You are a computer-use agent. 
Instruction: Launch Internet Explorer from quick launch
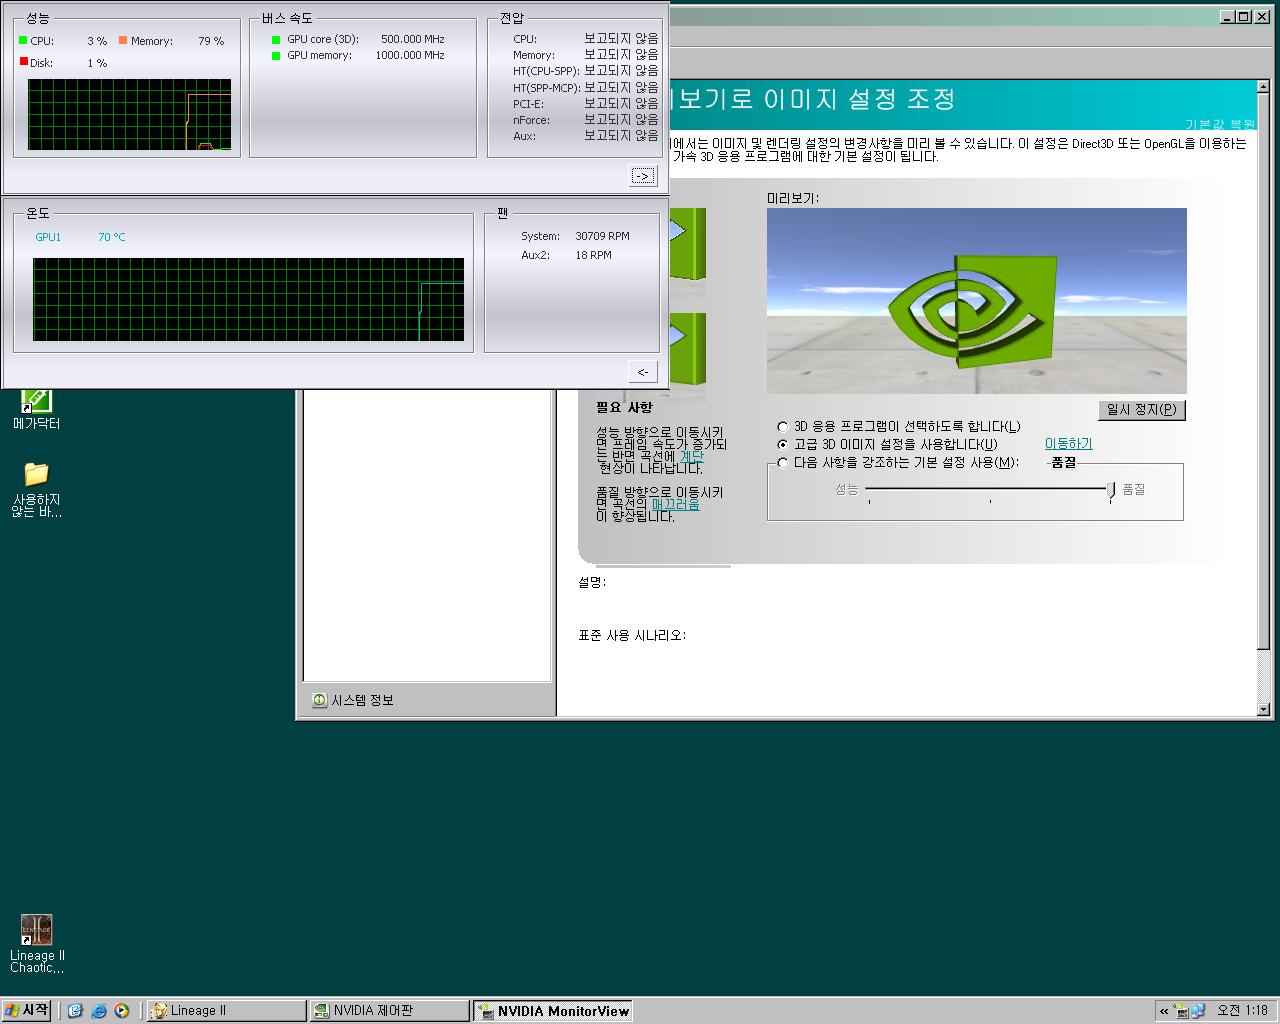pyautogui.click(x=98, y=1011)
